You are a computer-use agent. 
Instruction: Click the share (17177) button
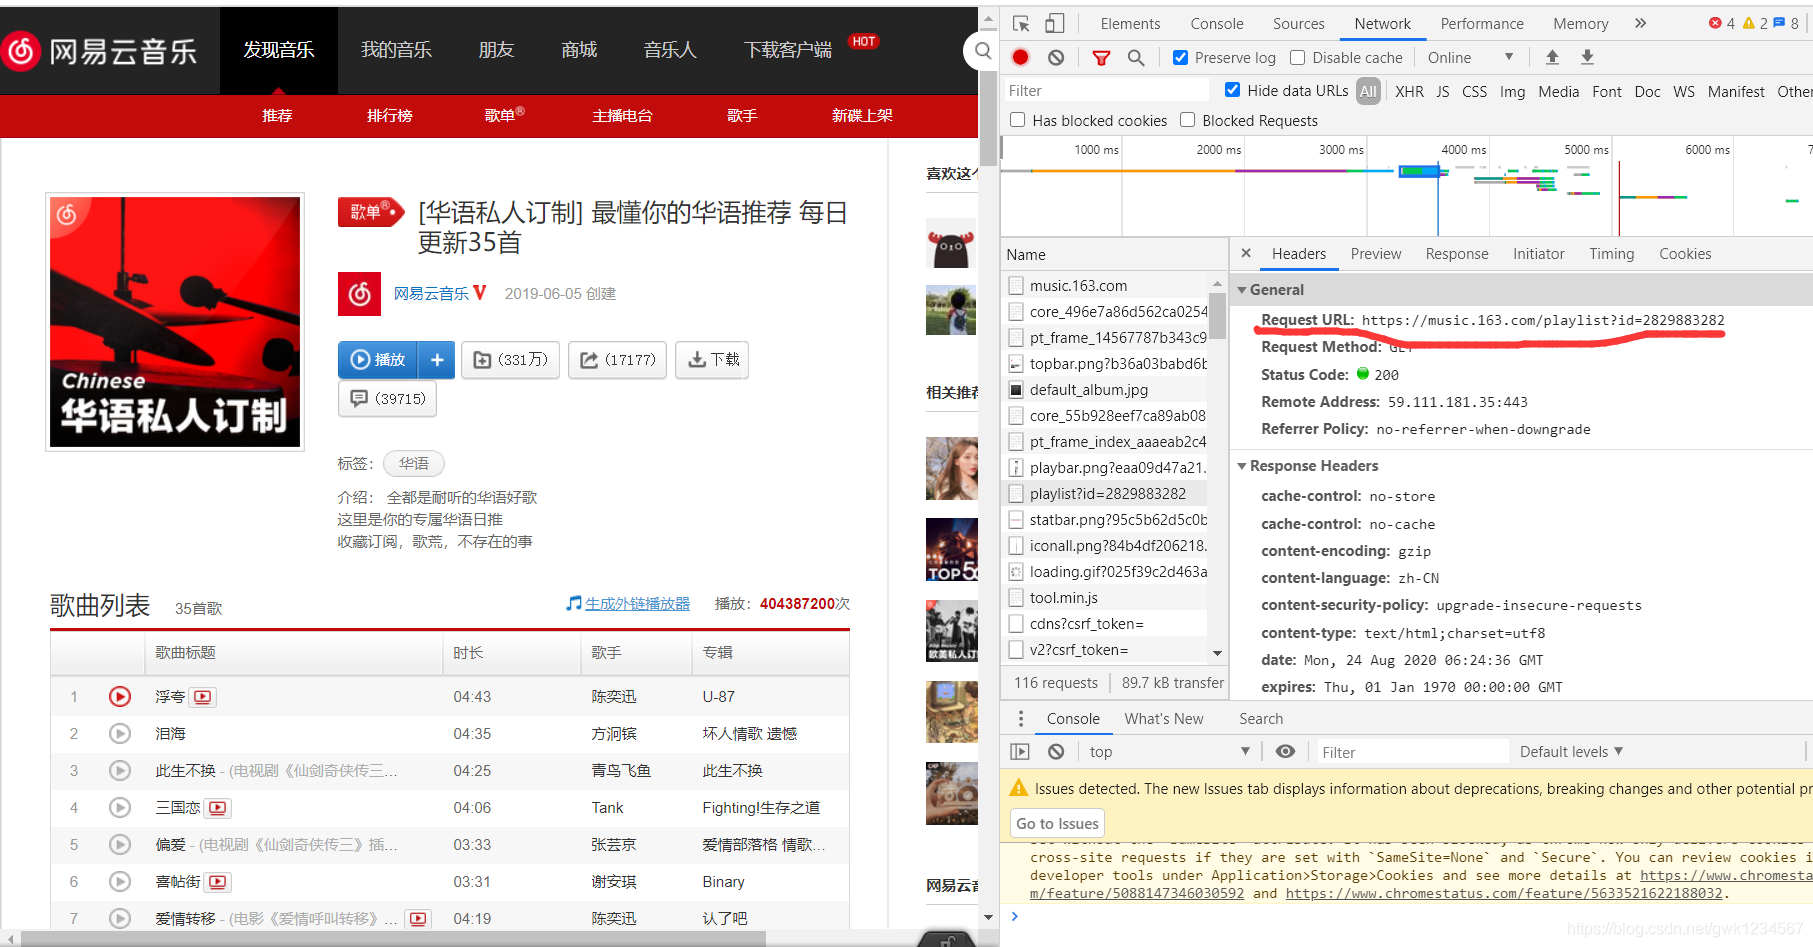point(618,359)
